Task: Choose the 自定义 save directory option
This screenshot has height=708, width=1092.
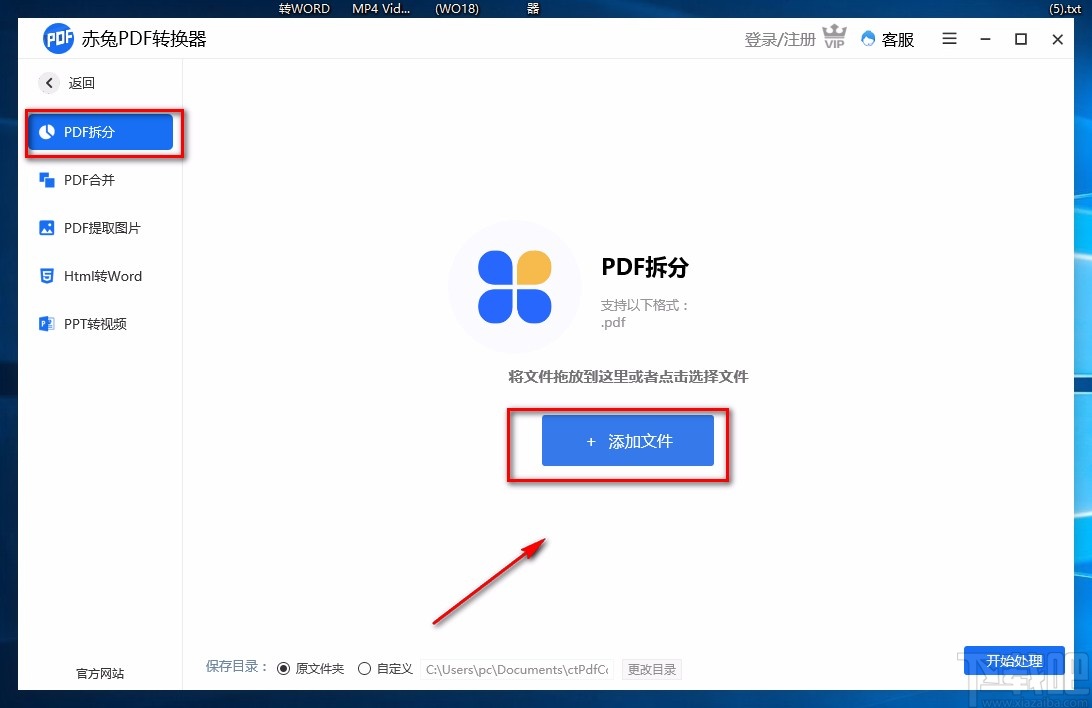Action: tap(364, 668)
